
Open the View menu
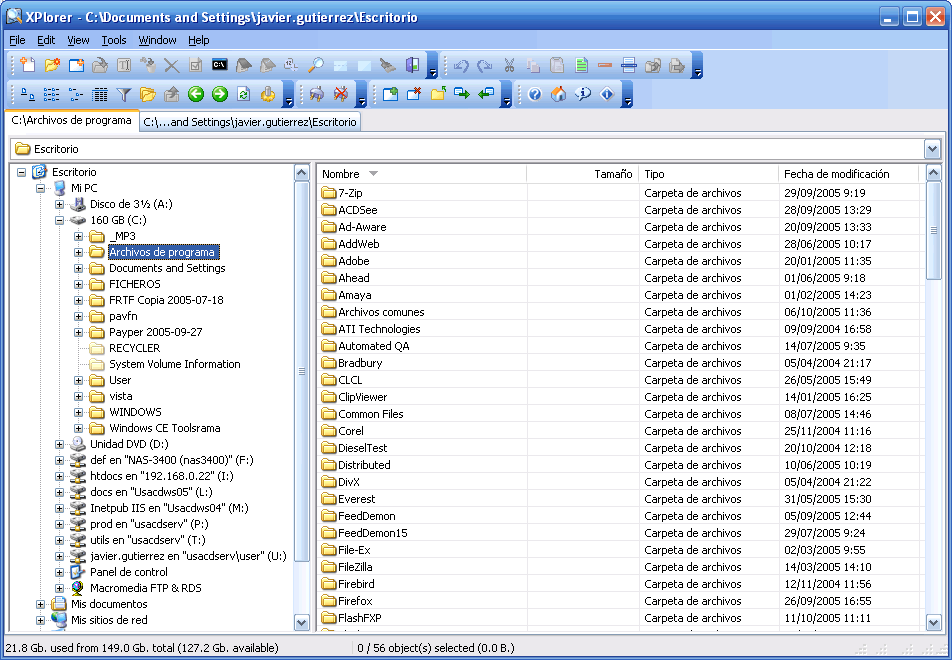pos(78,40)
